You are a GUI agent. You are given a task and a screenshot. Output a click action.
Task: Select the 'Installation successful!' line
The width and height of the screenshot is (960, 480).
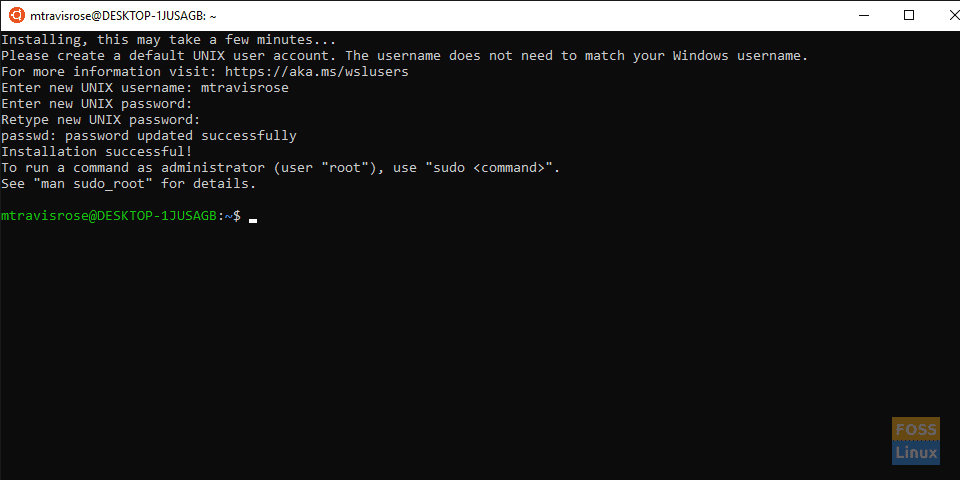[97, 151]
